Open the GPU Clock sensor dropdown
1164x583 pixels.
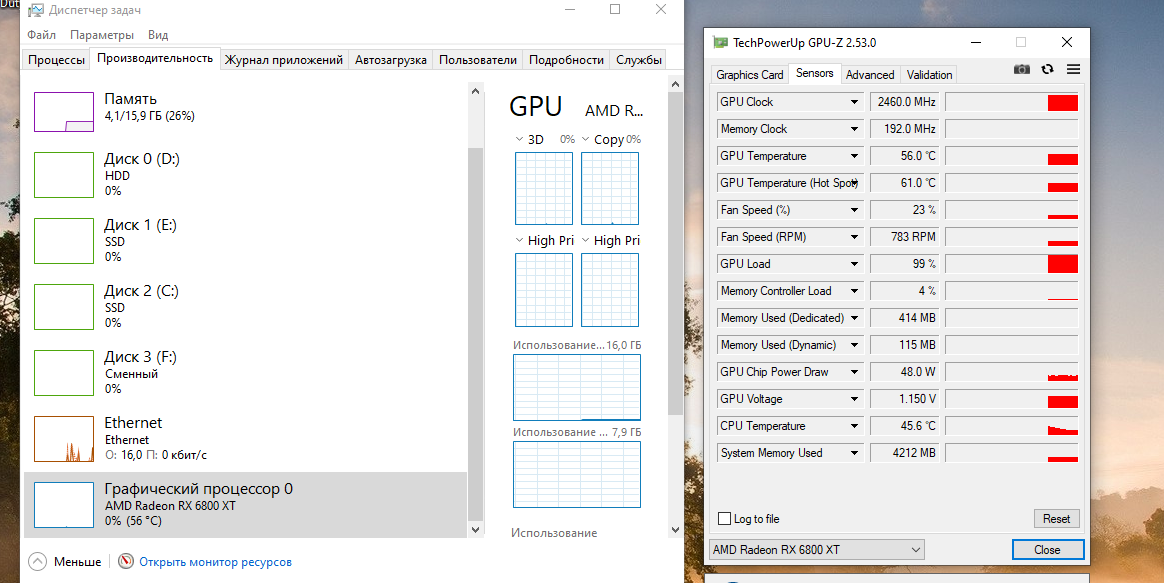(854, 102)
